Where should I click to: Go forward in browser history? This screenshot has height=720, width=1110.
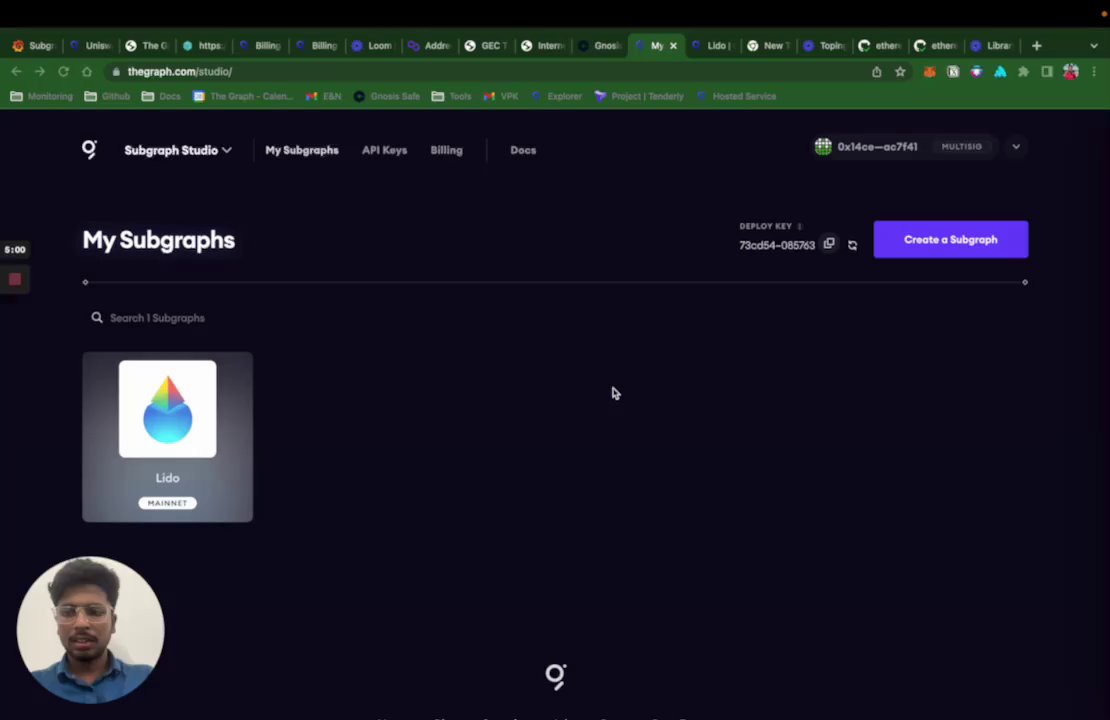[40, 72]
